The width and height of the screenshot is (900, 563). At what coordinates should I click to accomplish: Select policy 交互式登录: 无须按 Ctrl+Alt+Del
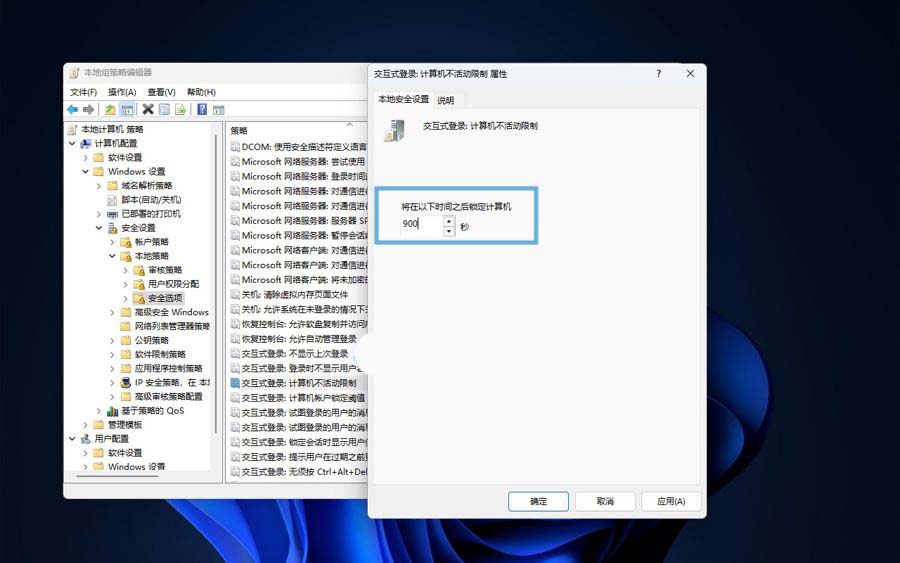coord(304,472)
